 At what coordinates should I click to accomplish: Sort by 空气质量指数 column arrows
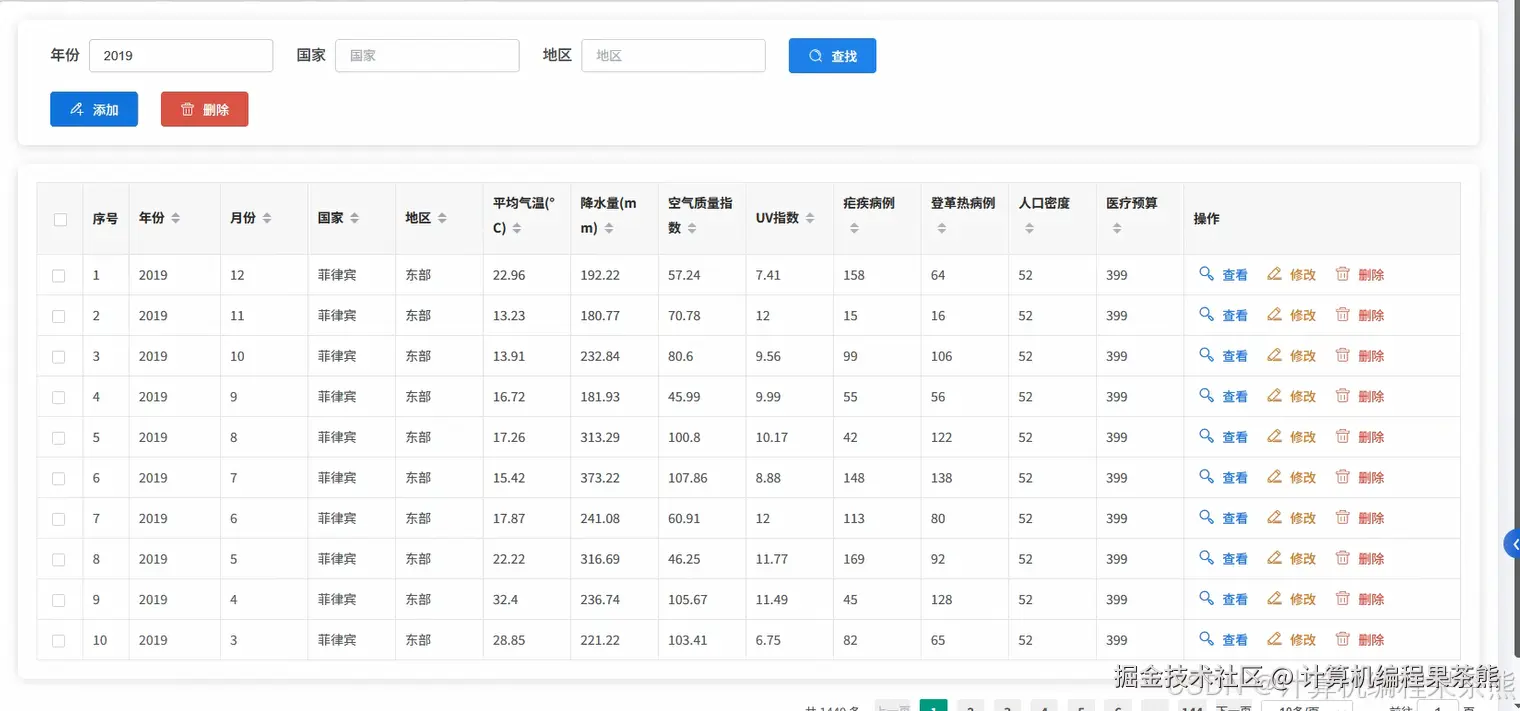(x=692, y=228)
